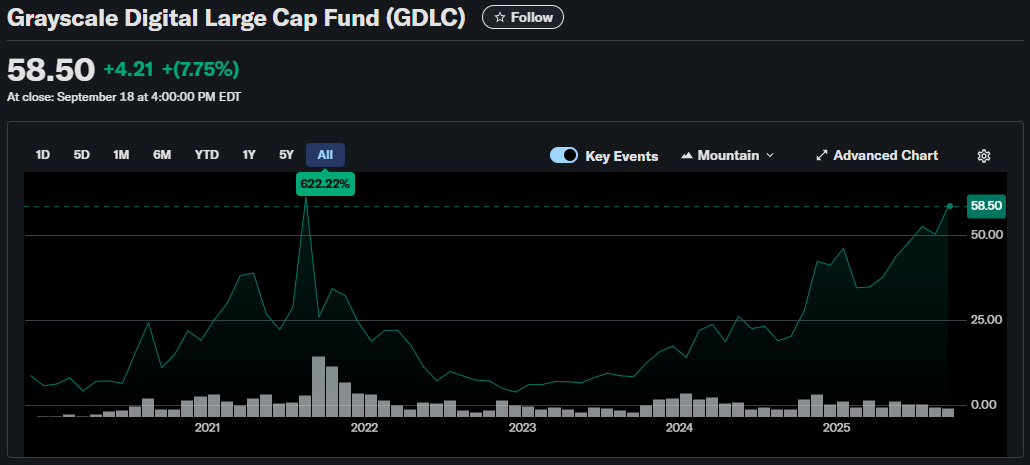Image resolution: width=1030 pixels, height=465 pixels.
Task: Switch chart to 6M range
Action: click(x=162, y=155)
